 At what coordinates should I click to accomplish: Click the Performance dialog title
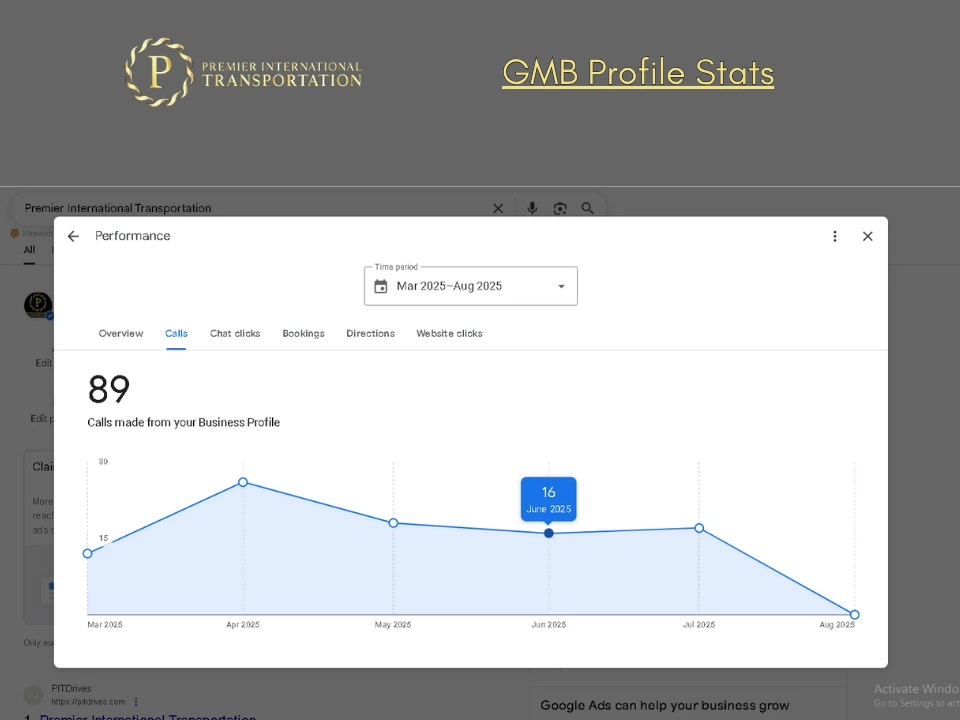133,236
